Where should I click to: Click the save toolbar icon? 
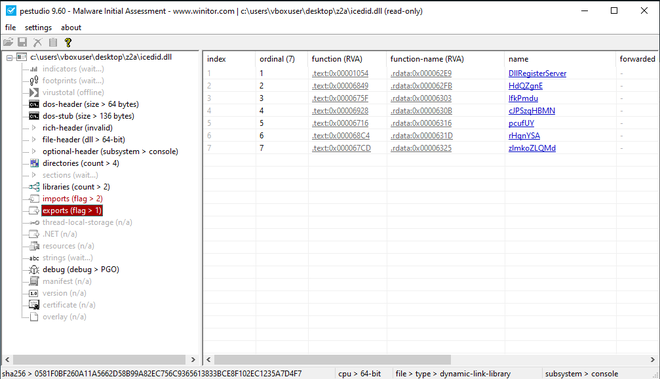[x=22, y=42]
